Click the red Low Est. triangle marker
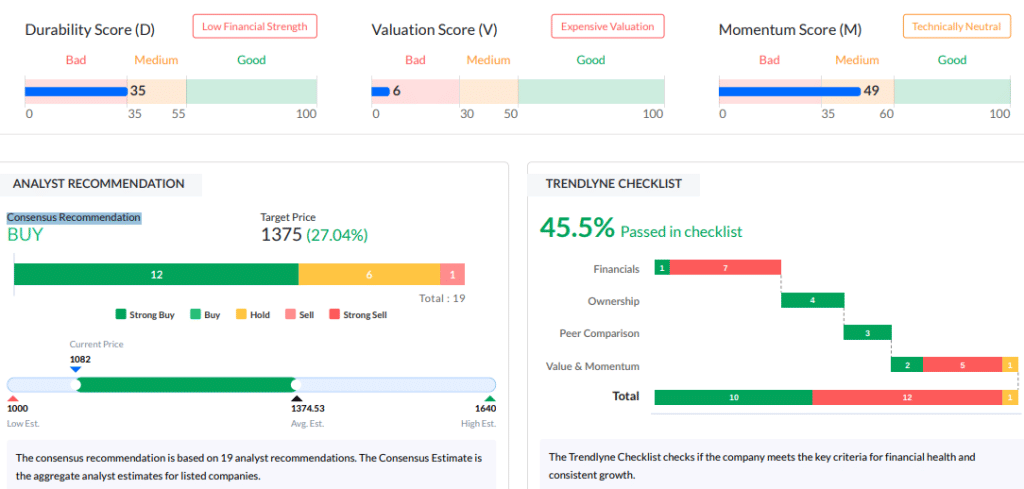Screen dimensions: 1024x489 coord(13,399)
